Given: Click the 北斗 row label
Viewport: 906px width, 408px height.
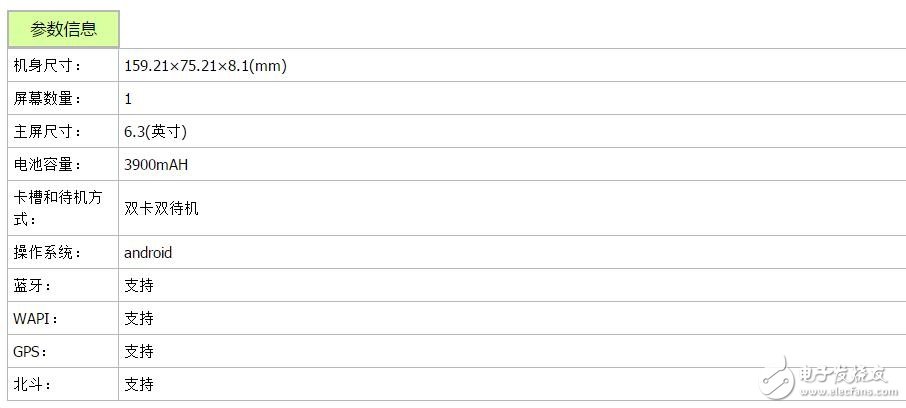Looking at the screenshot, I should coord(31,385).
